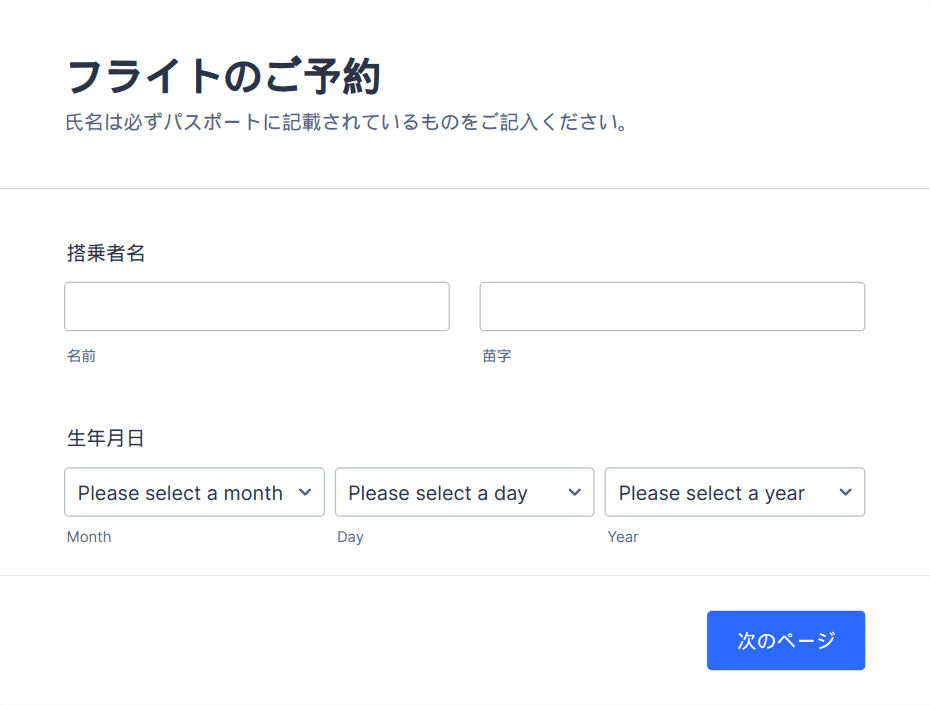The width and height of the screenshot is (930, 705).
Task: Focus the 苗字 last name input field
Action: pos(673,307)
